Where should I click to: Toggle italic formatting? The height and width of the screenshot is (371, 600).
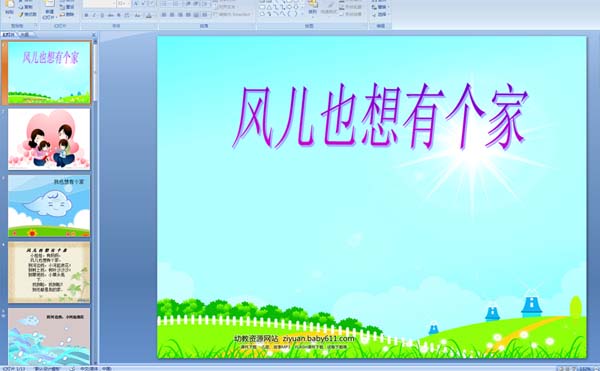[94, 15]
